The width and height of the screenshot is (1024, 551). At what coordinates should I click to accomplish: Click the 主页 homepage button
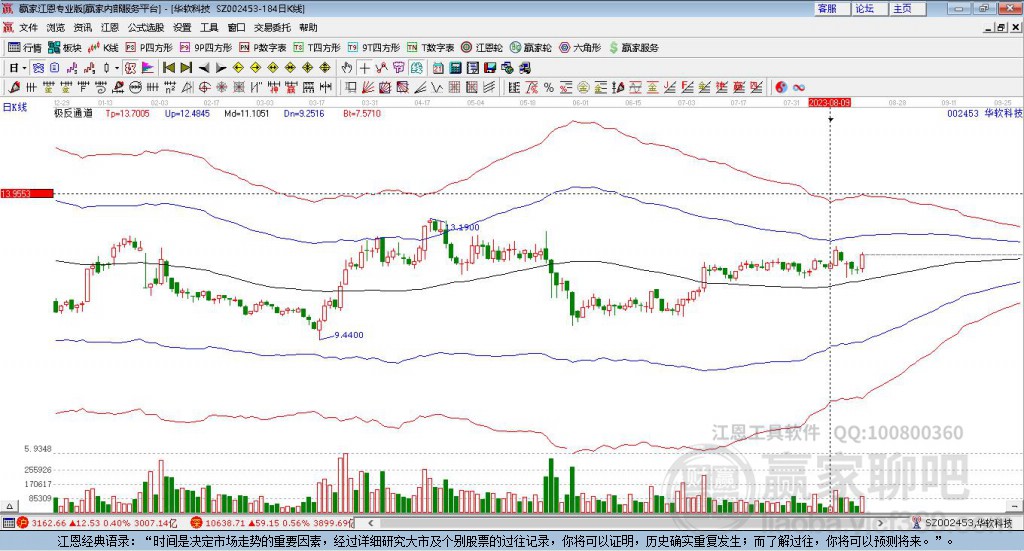(x=902, y=8)
